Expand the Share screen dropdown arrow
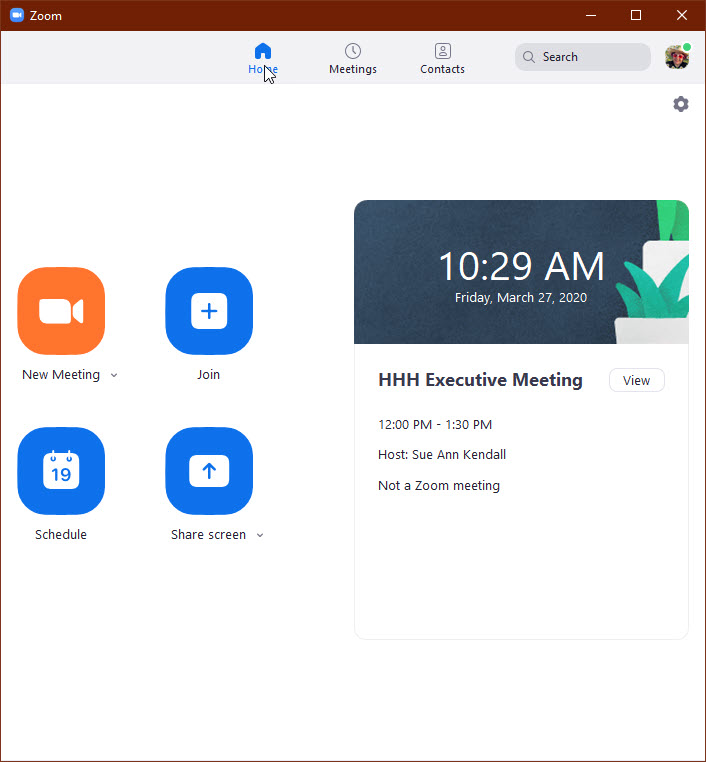 click(260, 536)
